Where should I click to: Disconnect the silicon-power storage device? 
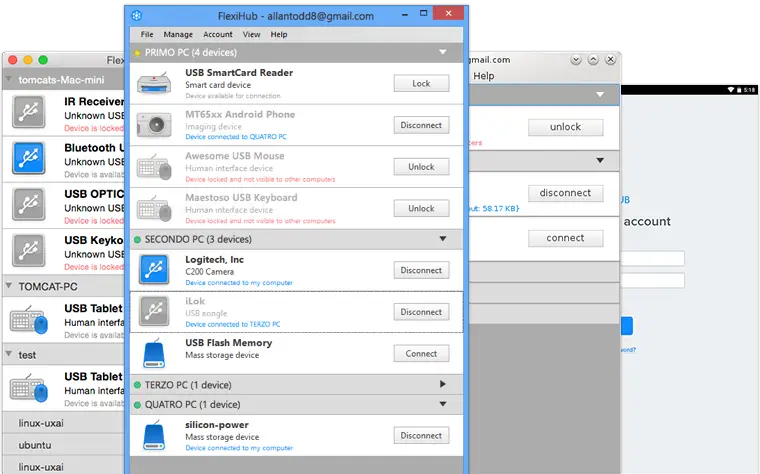click(421, 436)
